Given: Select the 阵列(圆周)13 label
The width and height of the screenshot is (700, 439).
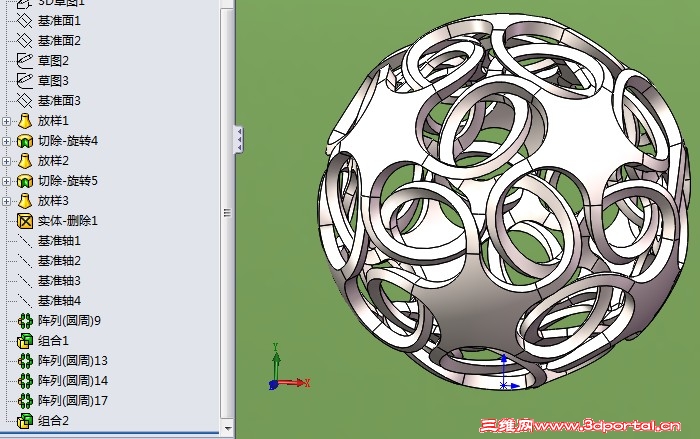Looking at the screenshot, I should 73,360.
